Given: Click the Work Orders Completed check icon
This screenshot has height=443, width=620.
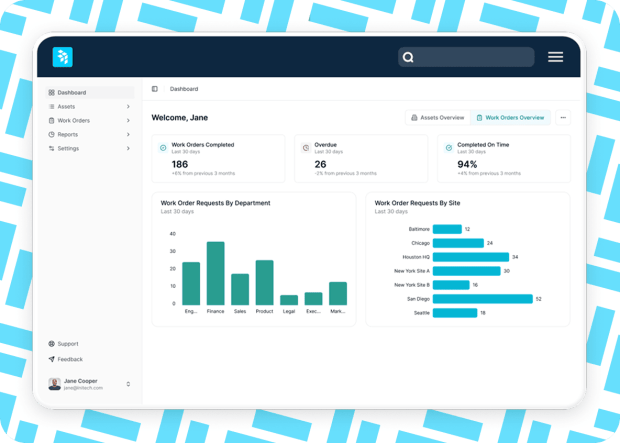Looking at the screenshot, I should point(163,148).
